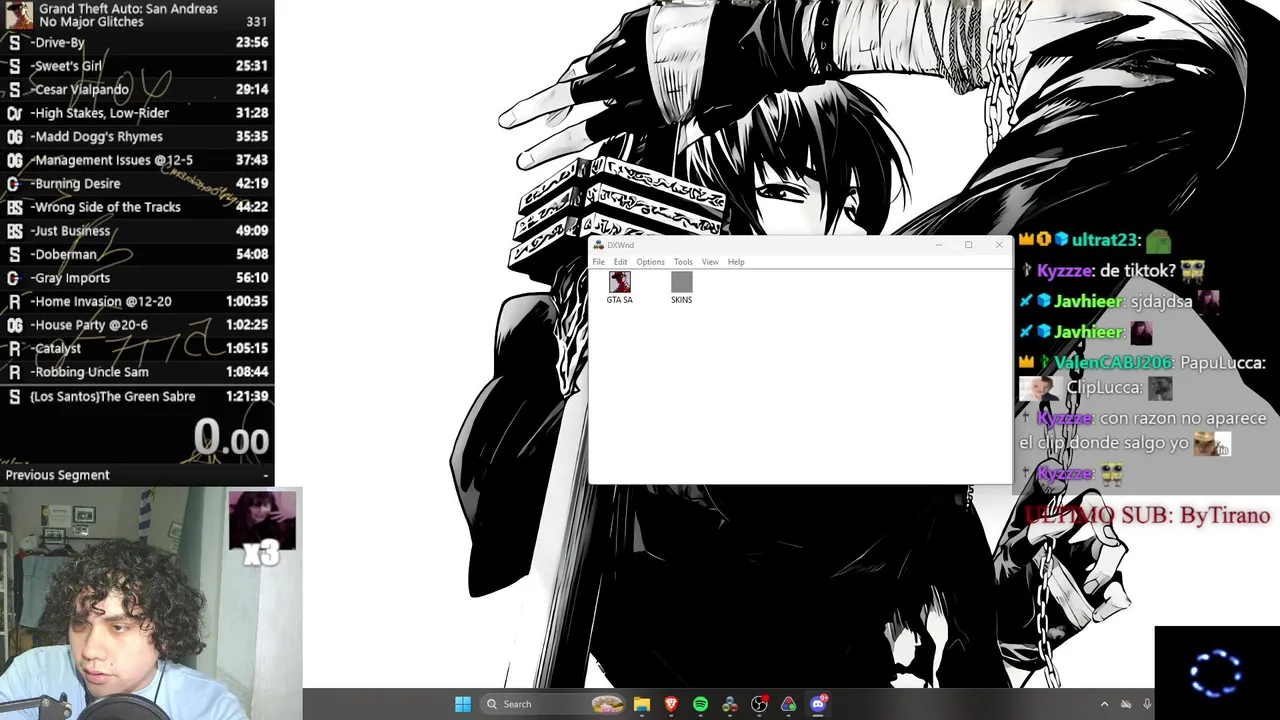Viewport: 1280px width, 720px height.
Task: Click the 0.00 speedrun timer
Action: pos(231,438)
